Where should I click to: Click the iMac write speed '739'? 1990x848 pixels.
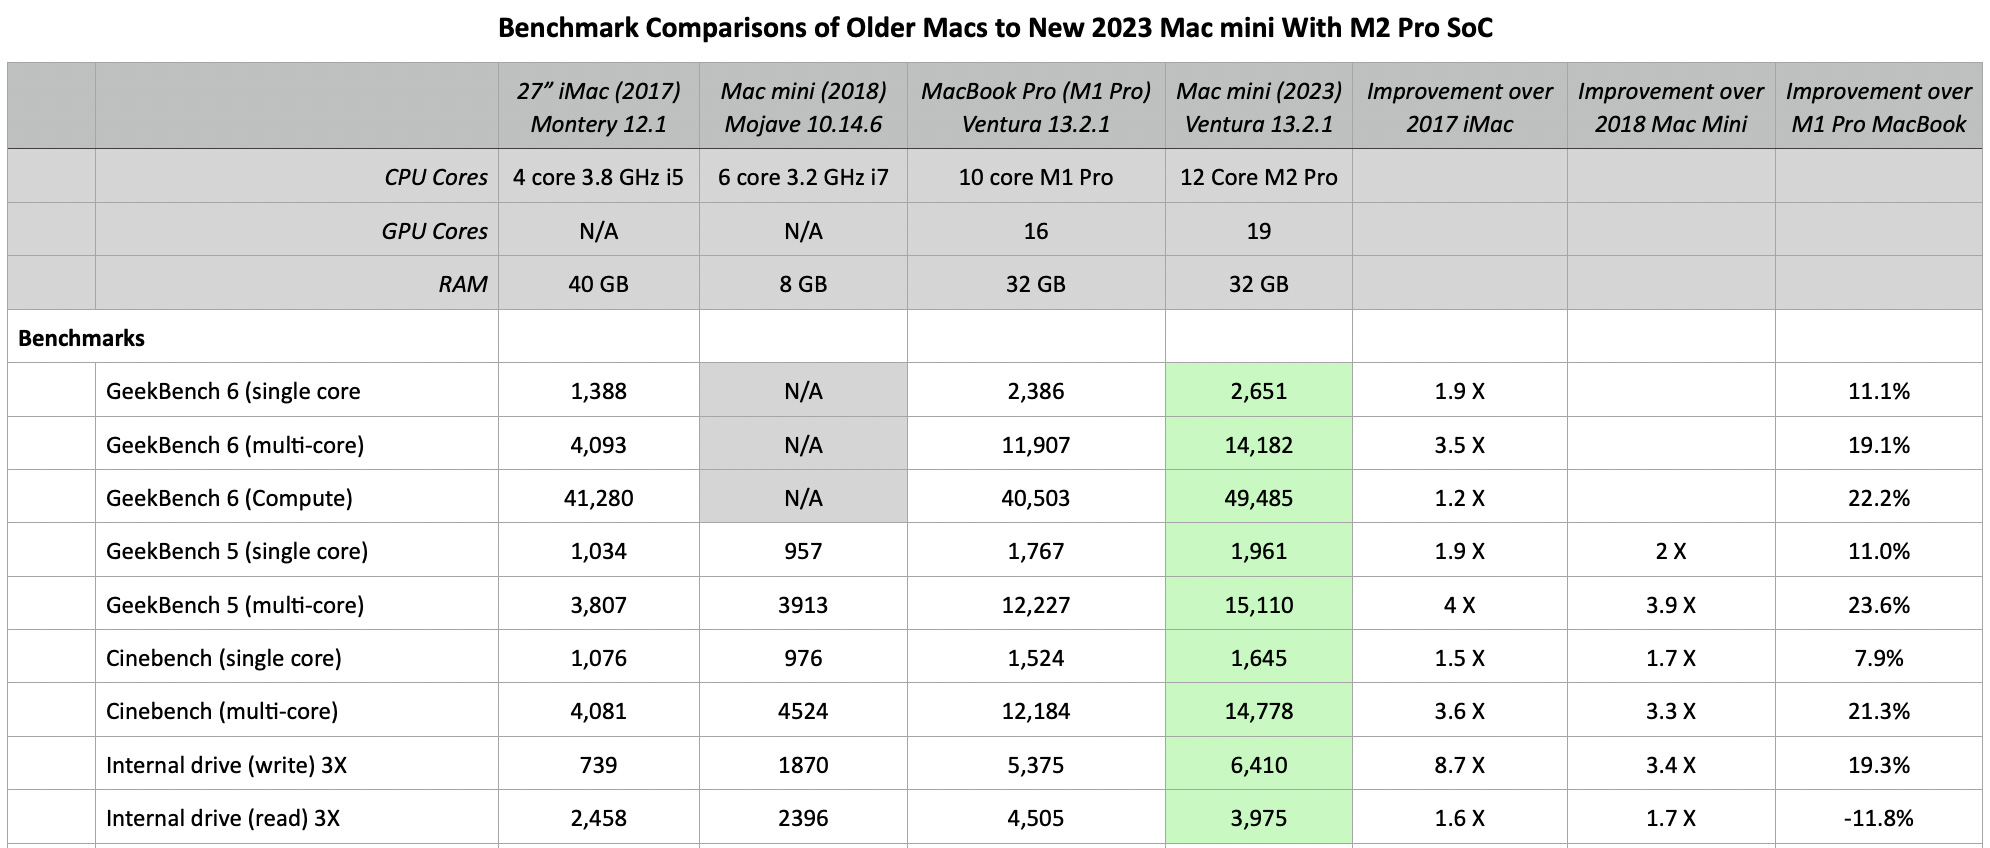[599, 765]
